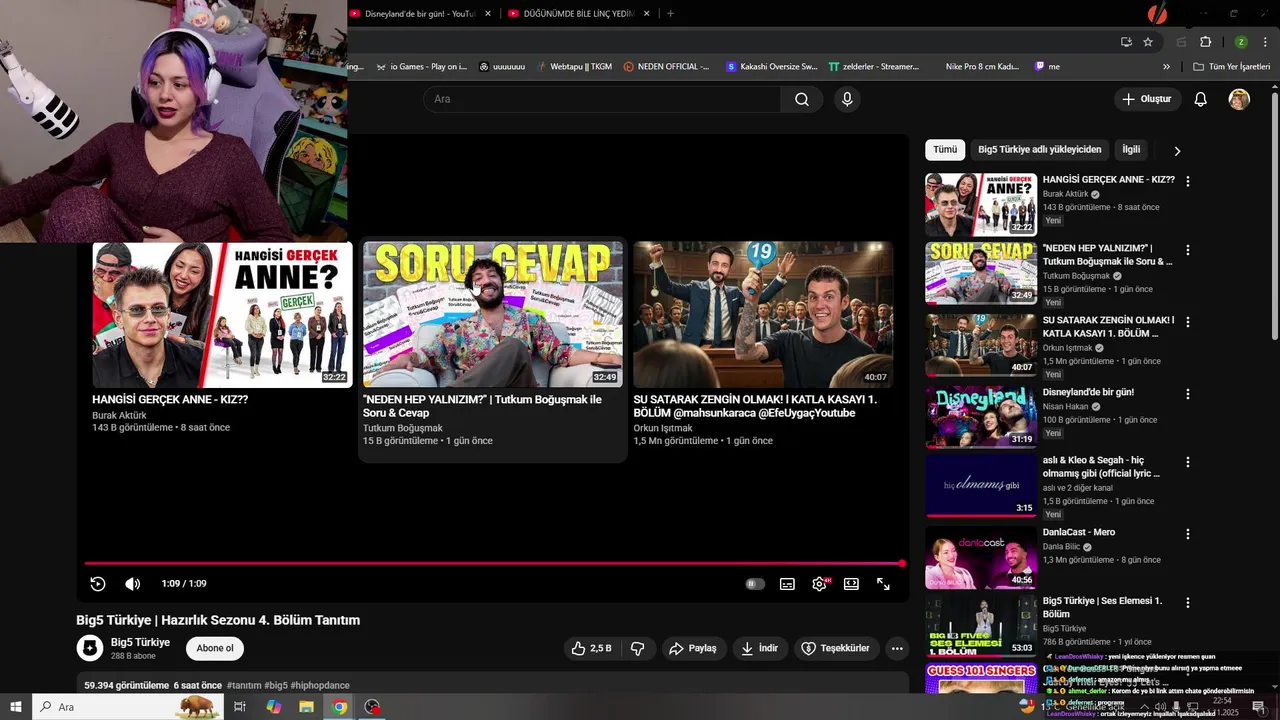Open Chrome extensions puzzle icon
This screenshot has width=1280, height=720.
pyautogui.click(x=1205, y=42)
